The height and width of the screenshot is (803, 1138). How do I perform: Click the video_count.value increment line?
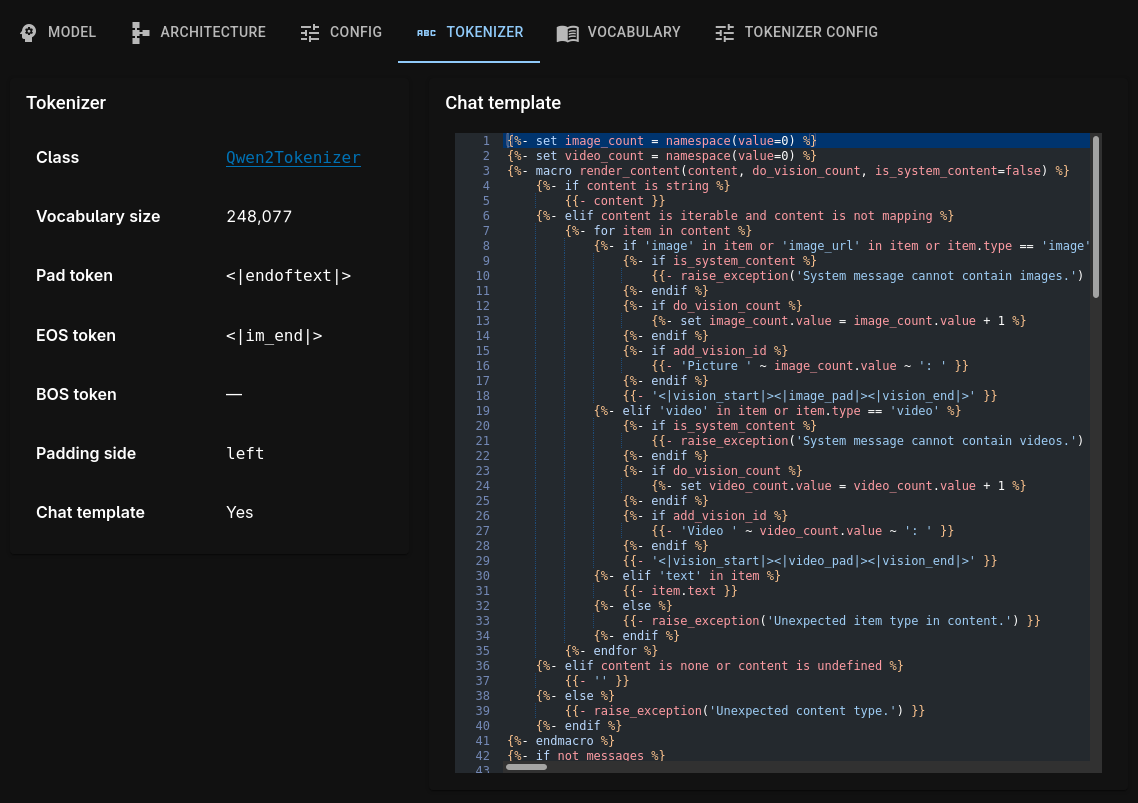point(838,486)
